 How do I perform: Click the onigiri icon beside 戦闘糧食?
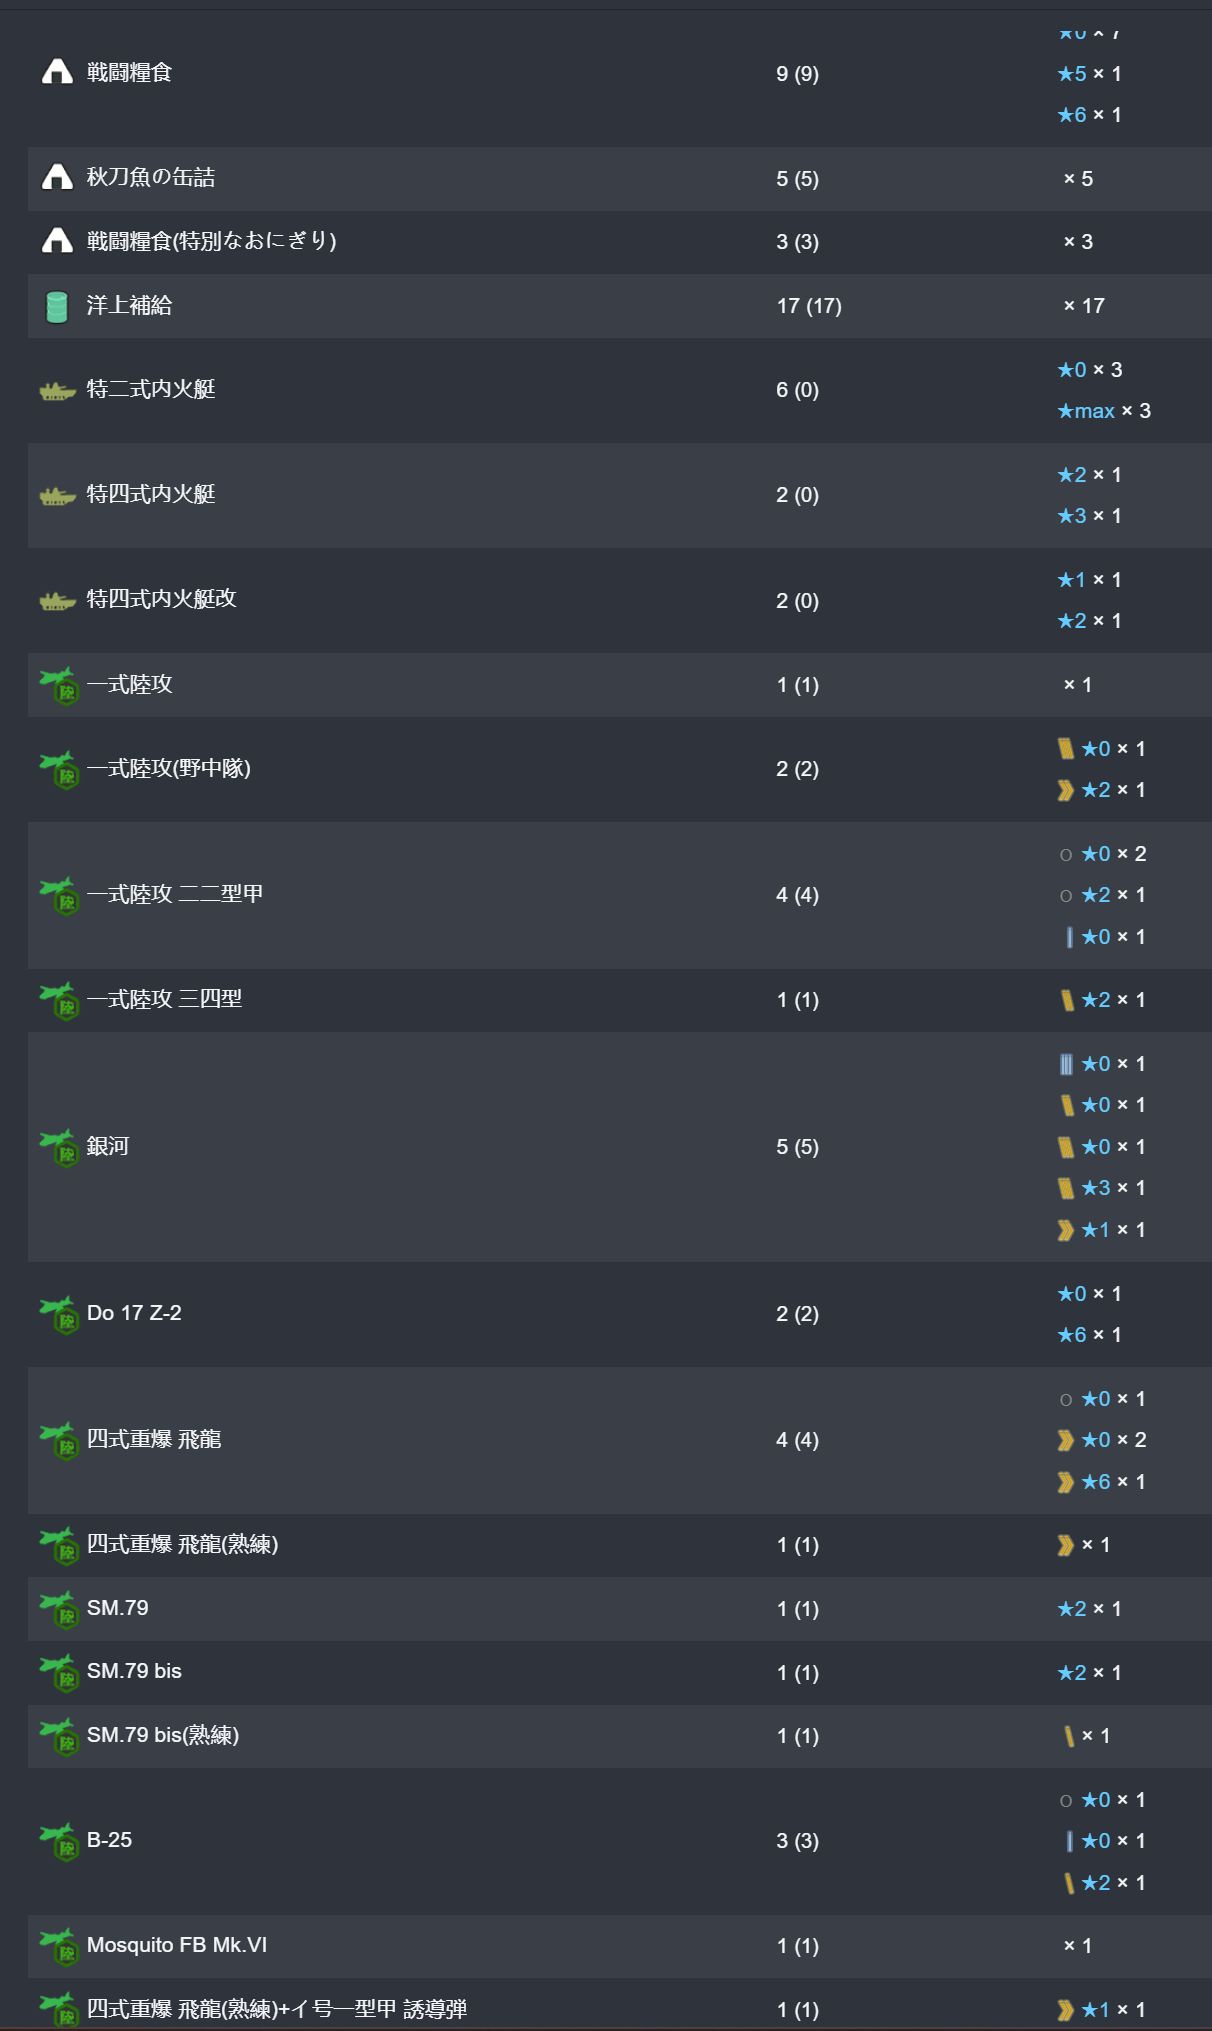57,72
